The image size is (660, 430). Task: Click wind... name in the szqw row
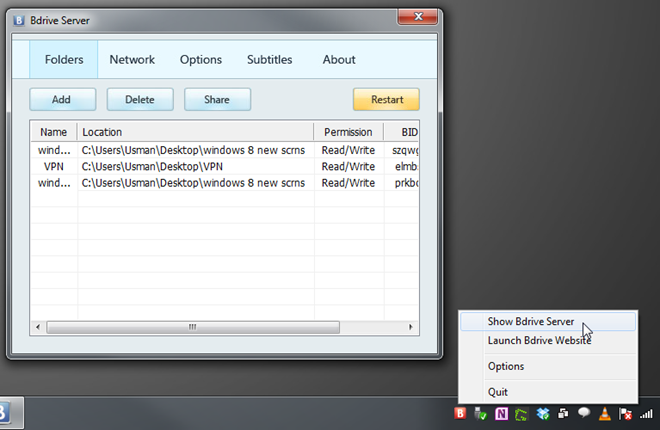54,150
